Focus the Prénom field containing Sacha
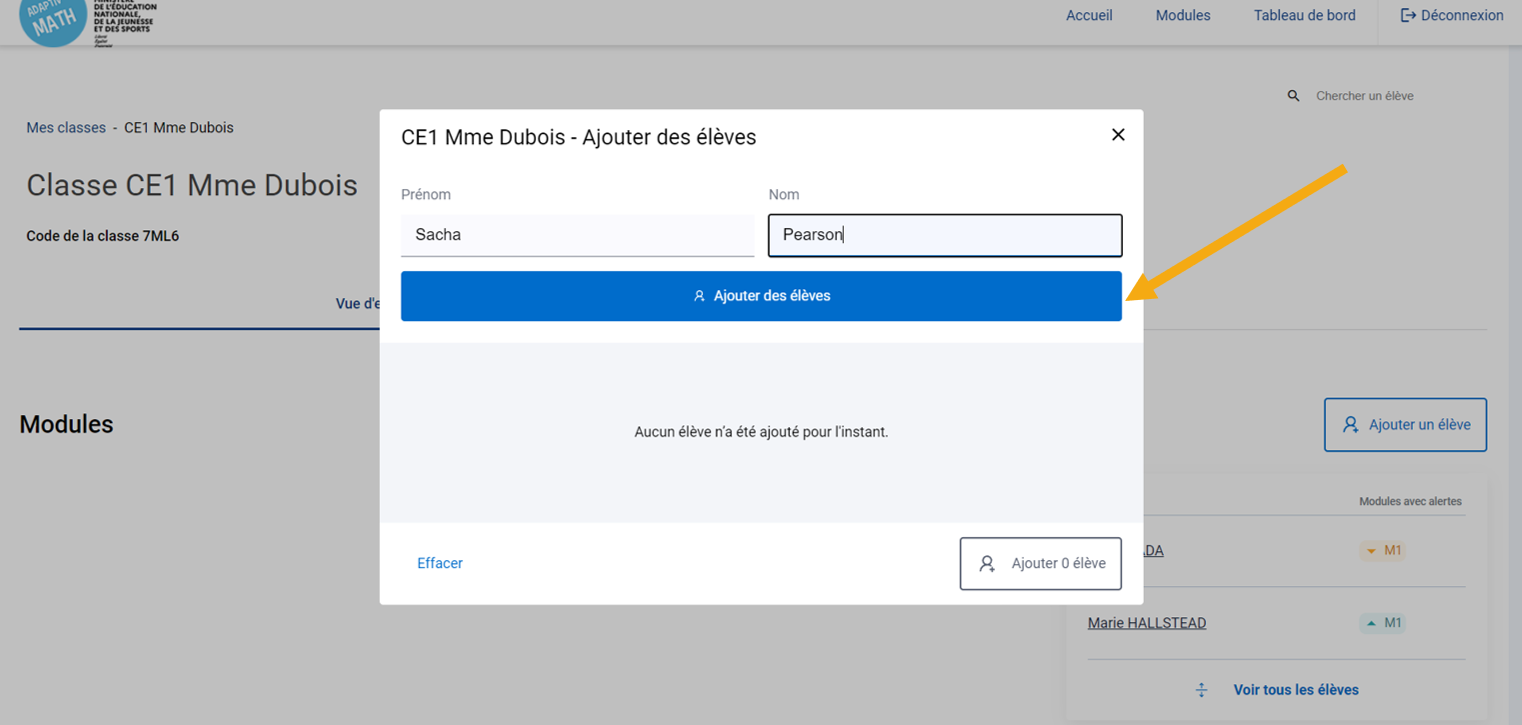The height and width of the screenshot is (725, 1522). pyautogui.click(x=577, y=235)
